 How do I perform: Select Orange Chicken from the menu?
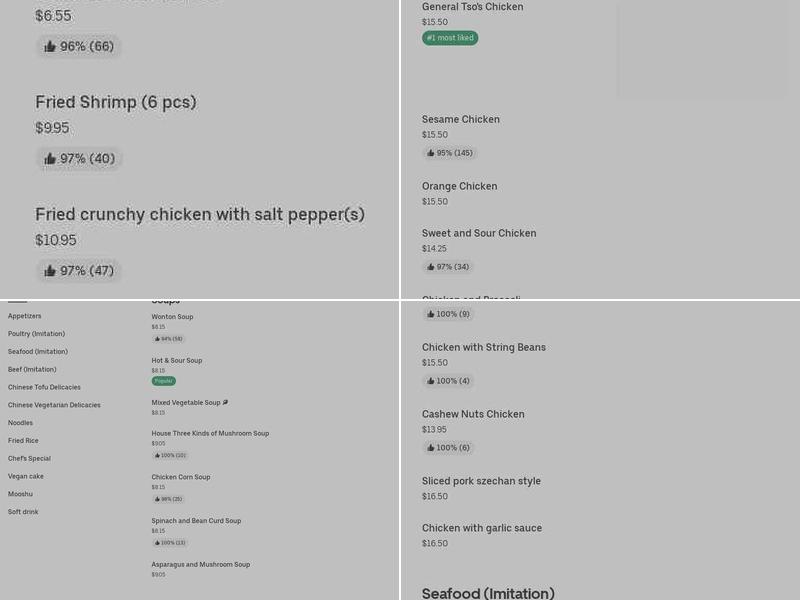(459, 186)
